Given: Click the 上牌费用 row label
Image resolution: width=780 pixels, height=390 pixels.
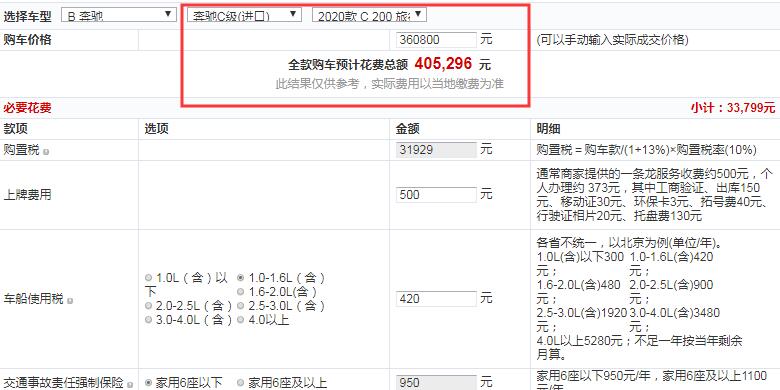Looking at the screenshot, I should coord(27,195).
